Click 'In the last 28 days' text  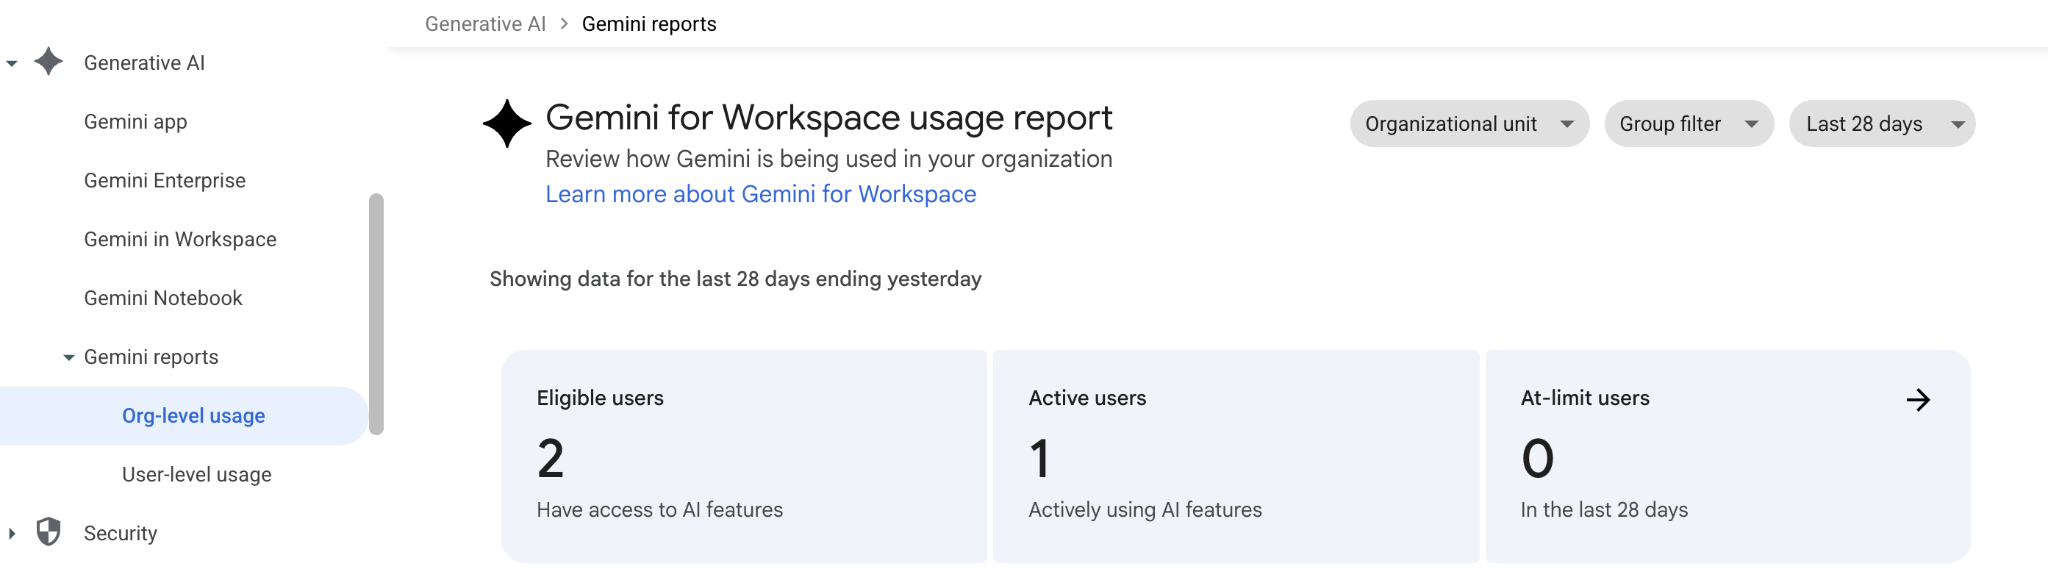click(x=1604, y=510)
